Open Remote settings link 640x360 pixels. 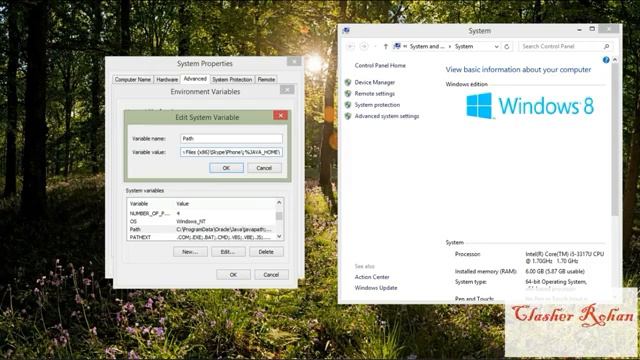click(x=375, y=93)
